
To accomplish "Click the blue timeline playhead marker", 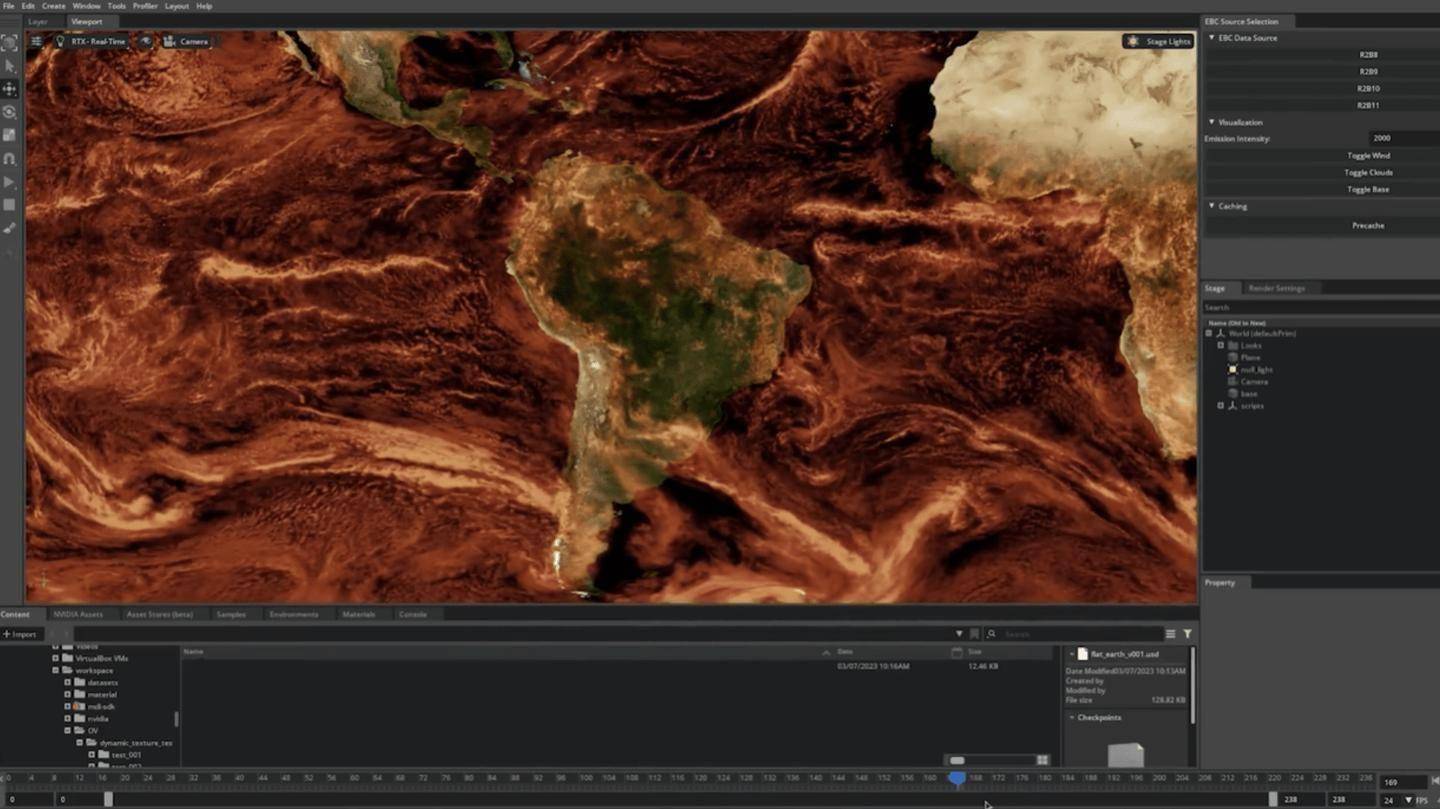I will point(957,778).
